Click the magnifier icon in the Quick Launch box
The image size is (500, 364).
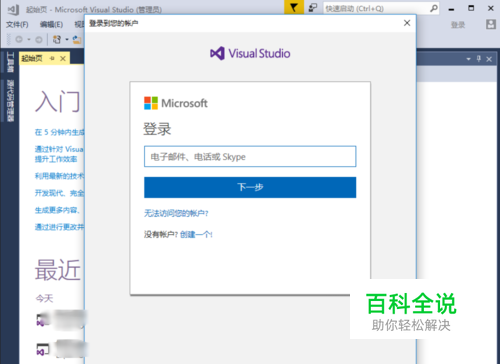pos(434,8)
